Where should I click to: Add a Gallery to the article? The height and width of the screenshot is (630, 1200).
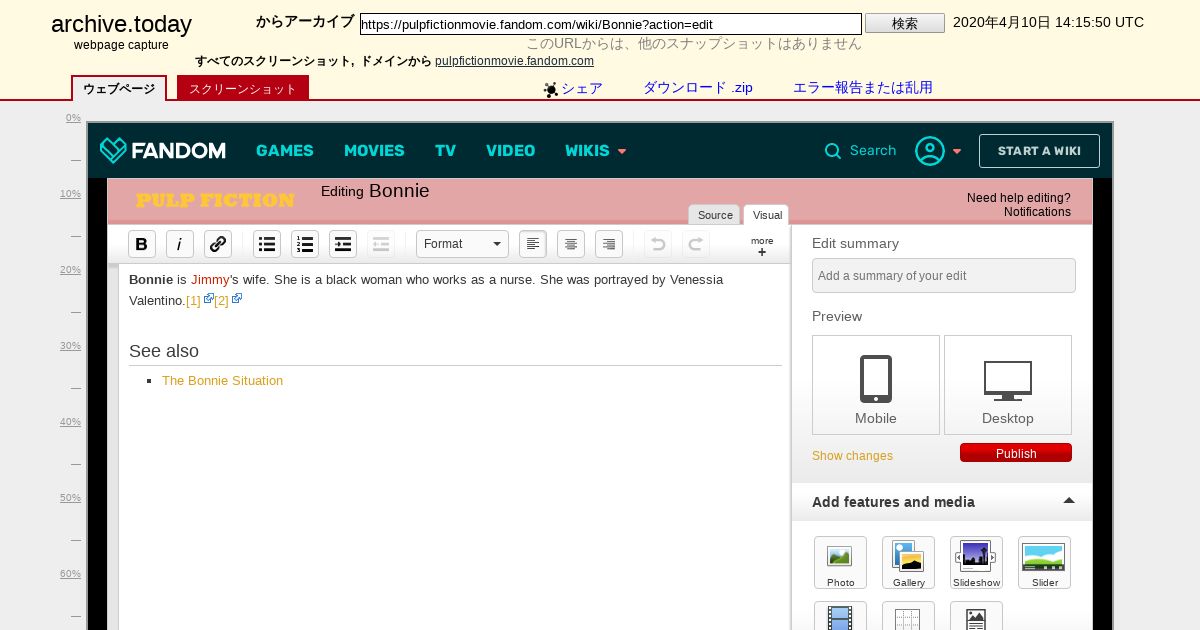click(908, 563)
